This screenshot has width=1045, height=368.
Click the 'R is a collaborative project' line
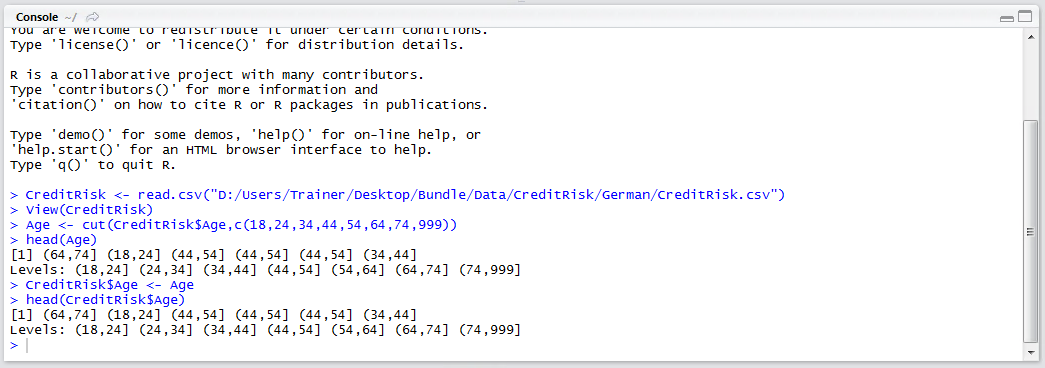pyautogui.click(x=217, y=75)
